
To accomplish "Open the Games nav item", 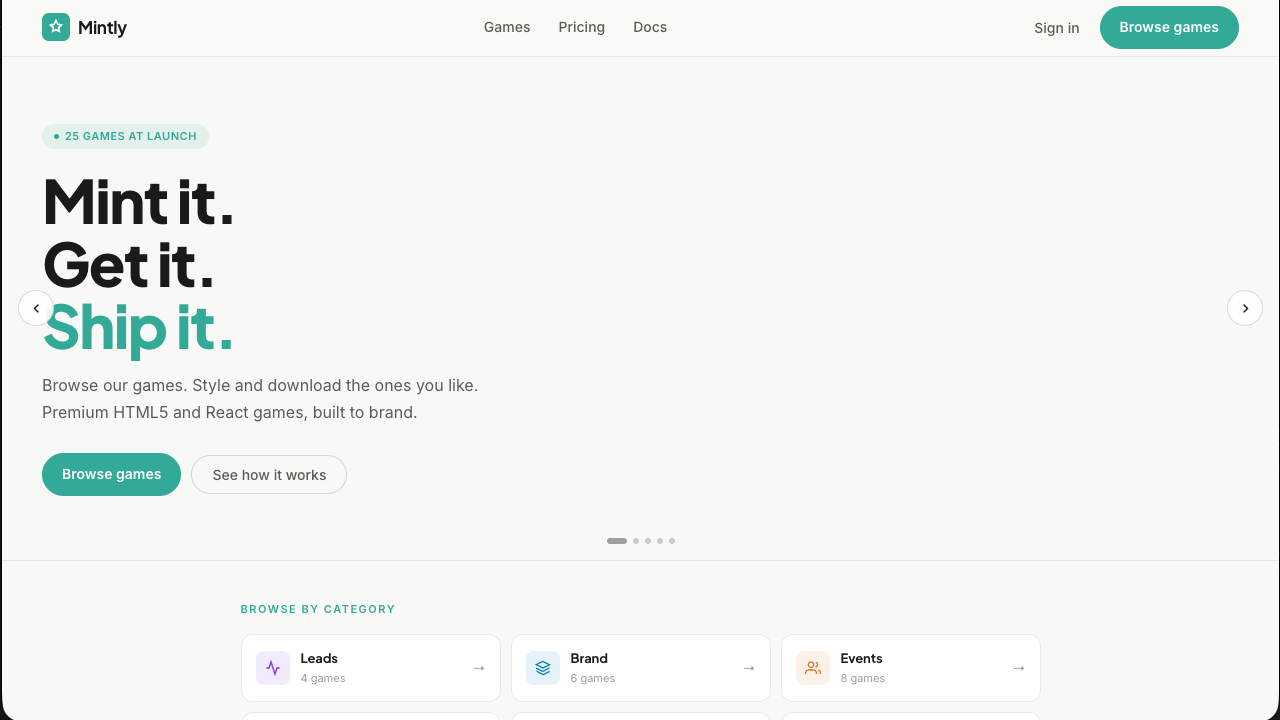I will [x=507, y=27].
